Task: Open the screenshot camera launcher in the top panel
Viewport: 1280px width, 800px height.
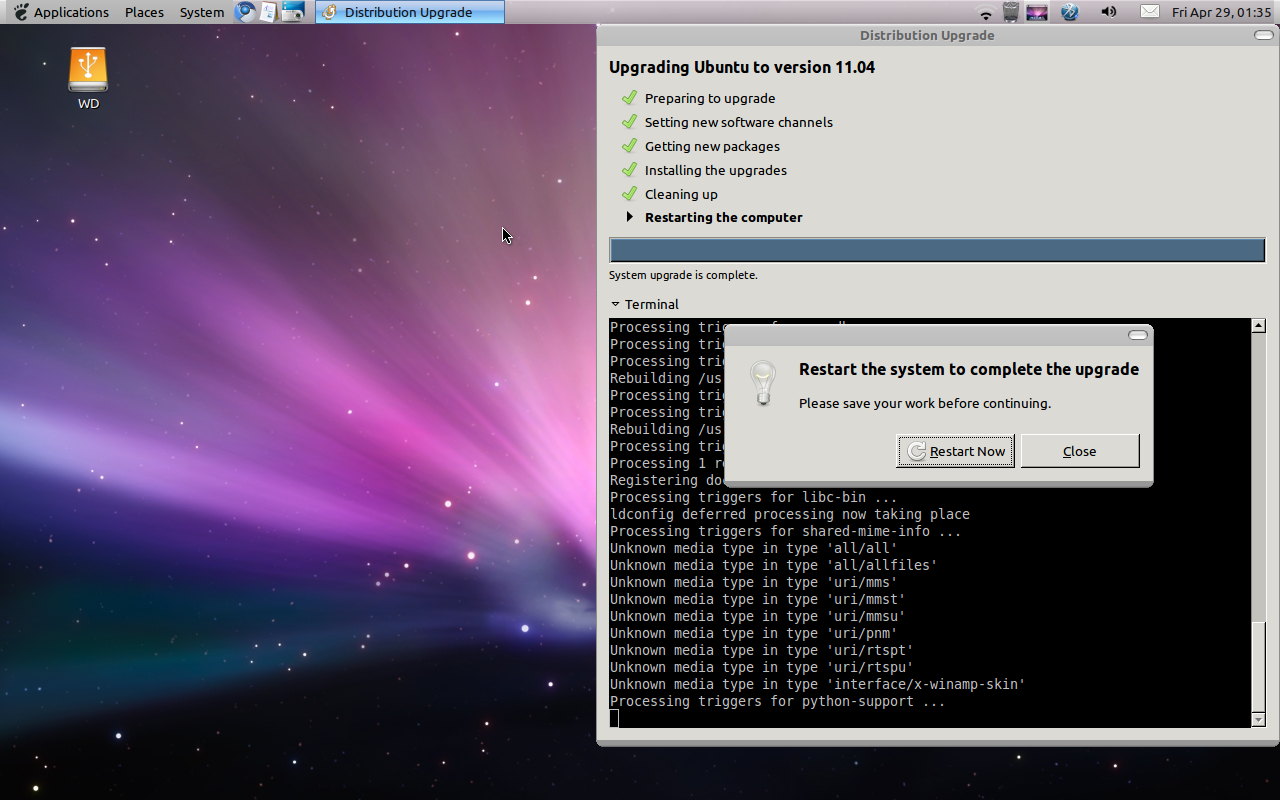Action: coord(292,12)
